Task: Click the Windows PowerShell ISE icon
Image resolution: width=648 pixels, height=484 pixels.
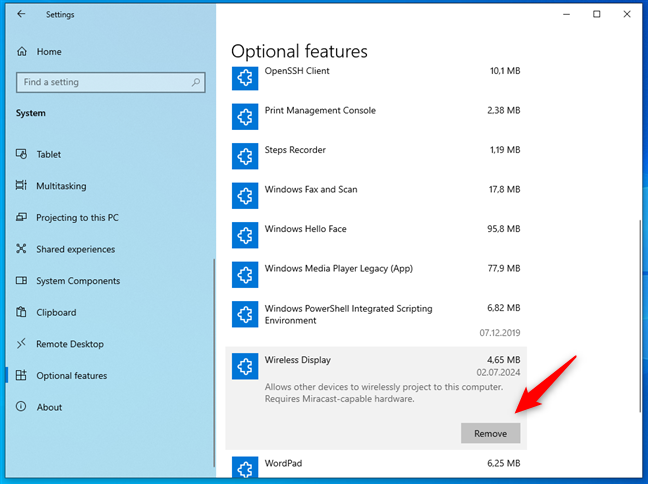Action: 245,315
